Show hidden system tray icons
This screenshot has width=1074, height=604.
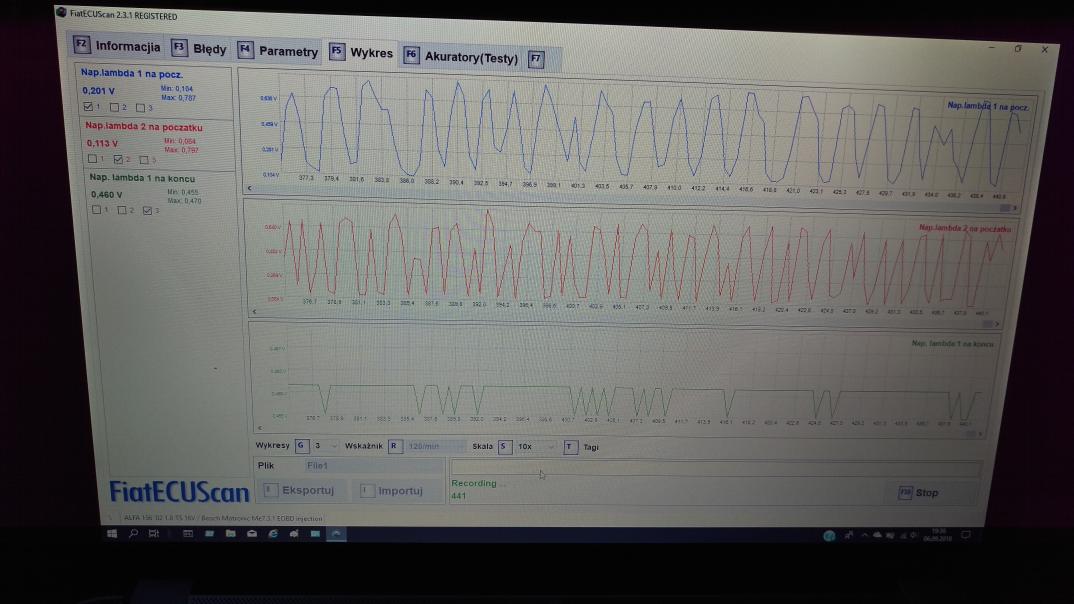tap(864, 536)
